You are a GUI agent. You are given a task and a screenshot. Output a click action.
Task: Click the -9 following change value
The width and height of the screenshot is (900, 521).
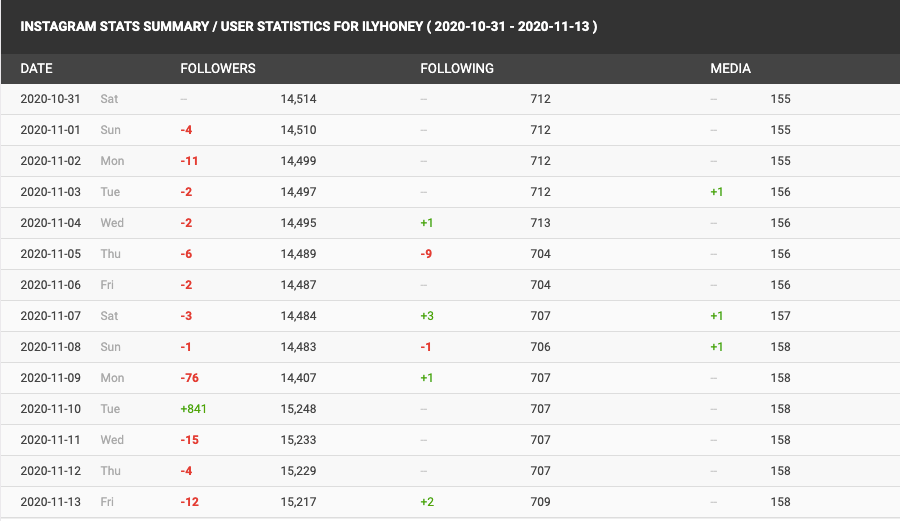pos(426,254)
